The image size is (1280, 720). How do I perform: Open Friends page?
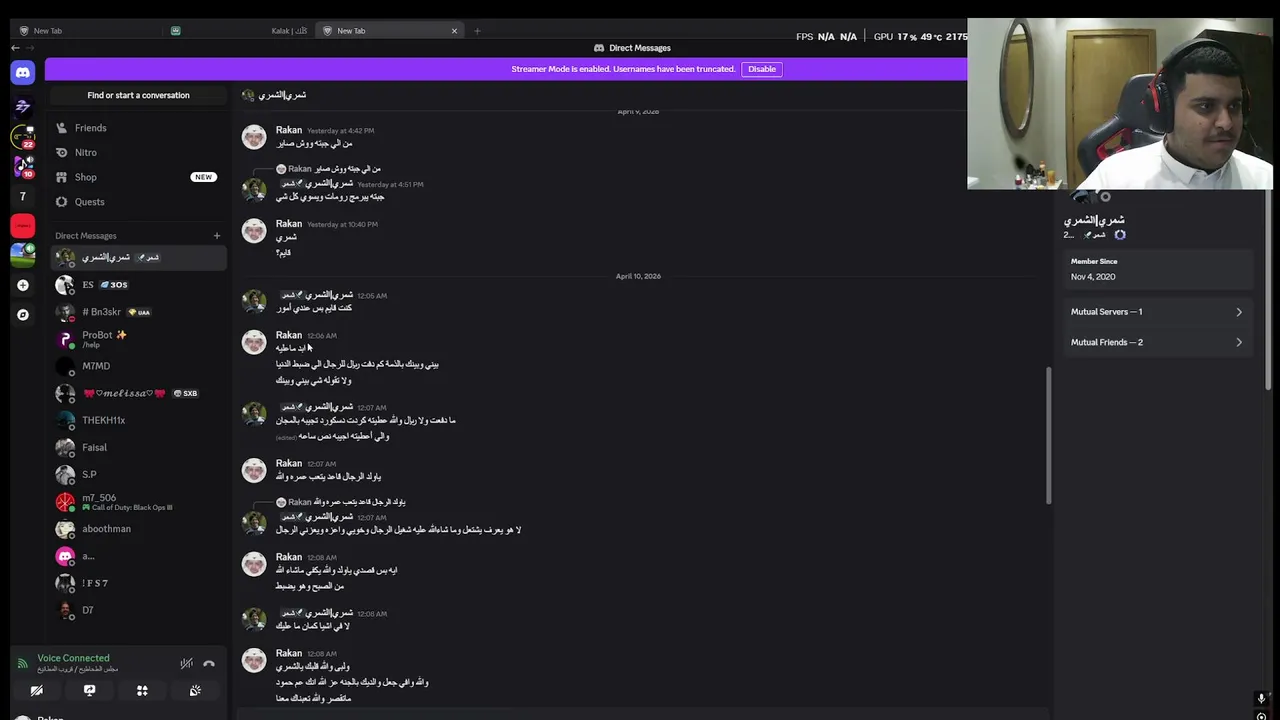[x=138, y=128]
